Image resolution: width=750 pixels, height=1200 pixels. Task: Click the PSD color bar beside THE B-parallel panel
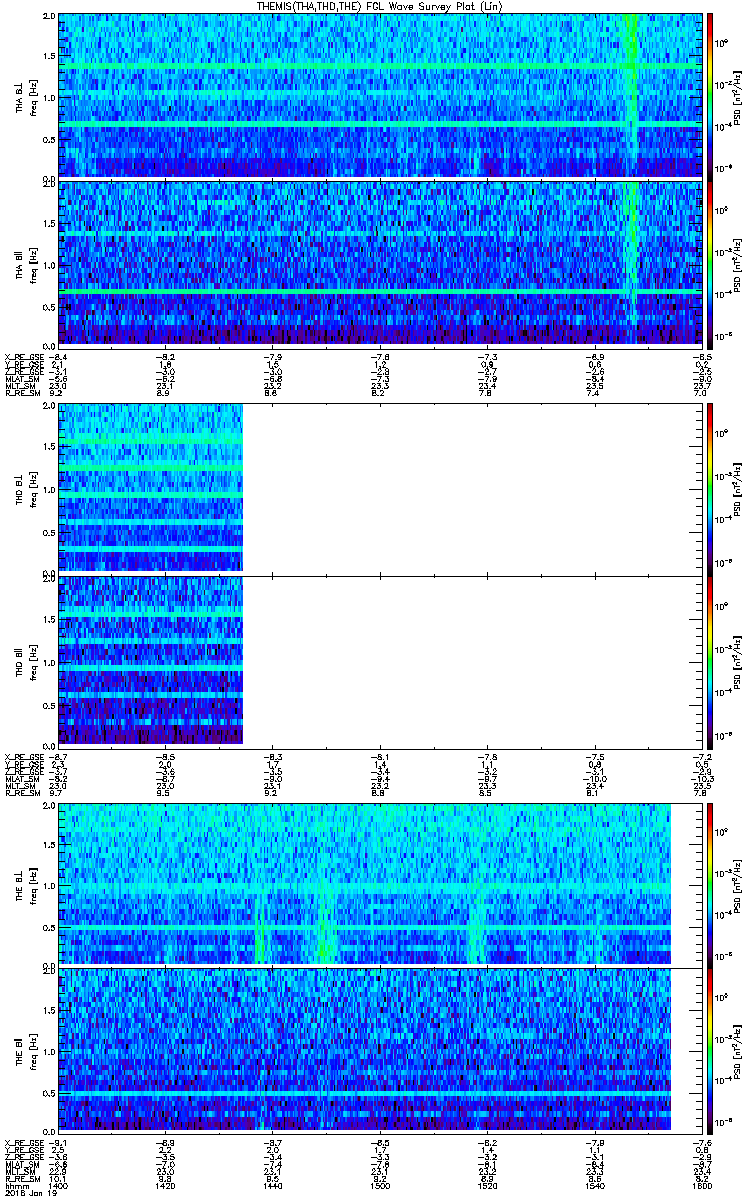(709, 1052)
